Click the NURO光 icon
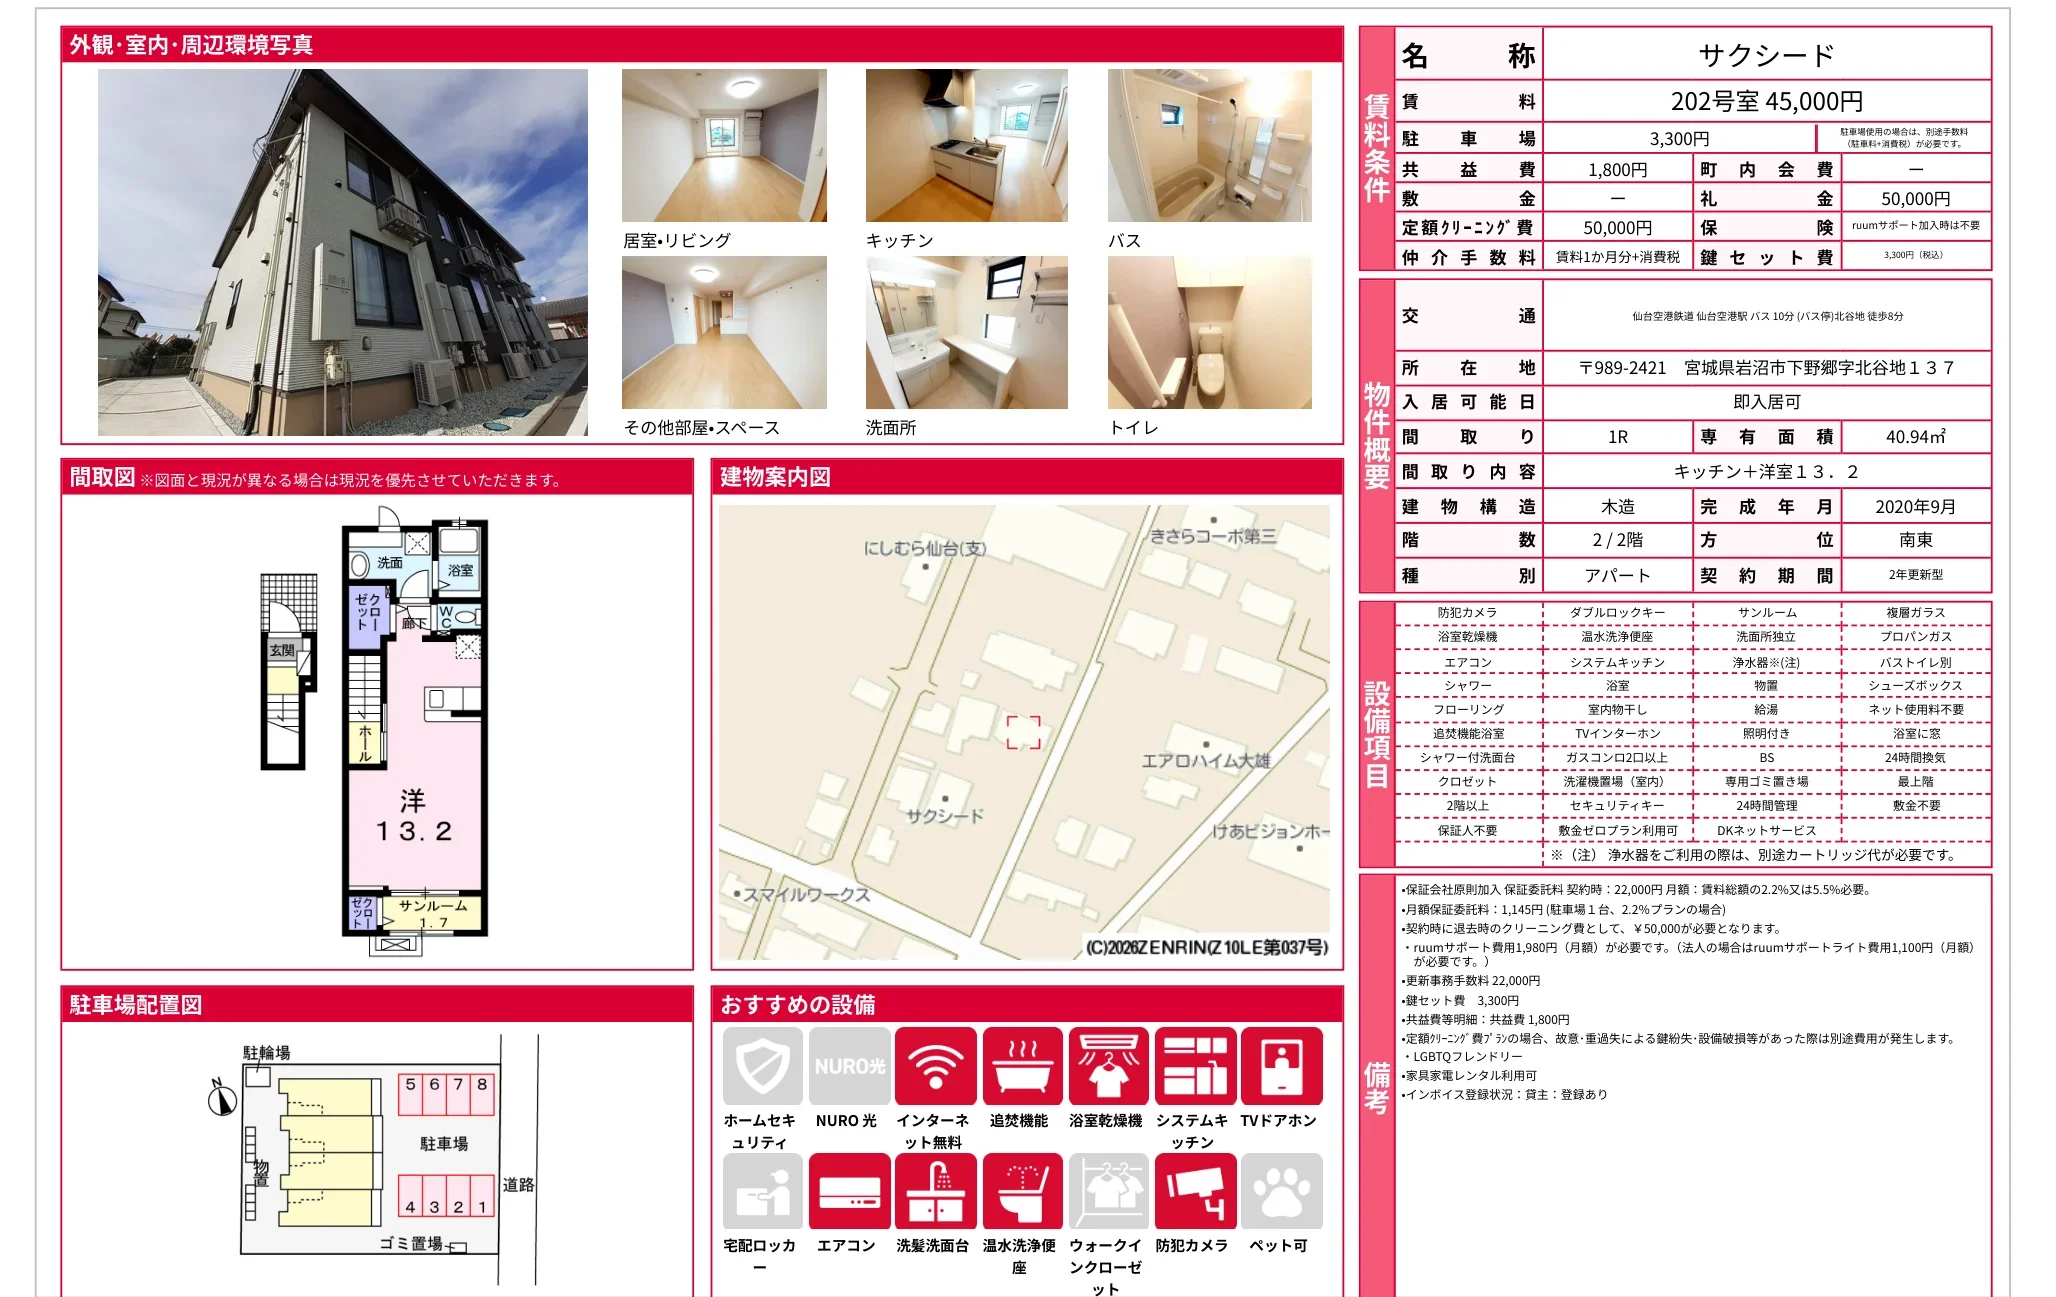The height and width of the screenshot is (1297, 2056). click(x=849, y=1066)
